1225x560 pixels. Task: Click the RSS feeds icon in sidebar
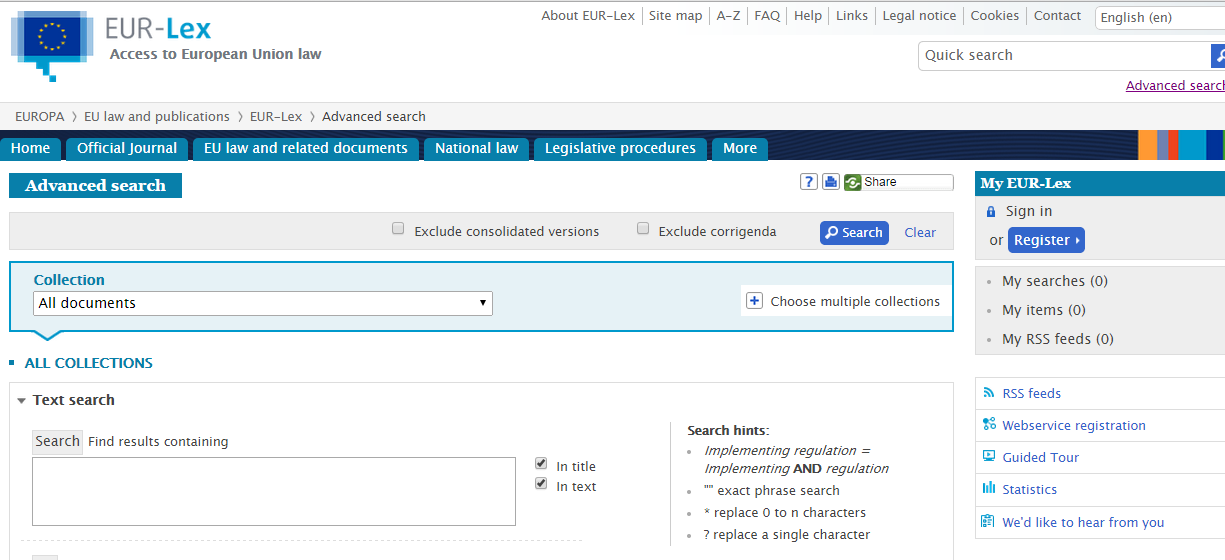click(989, 393)
